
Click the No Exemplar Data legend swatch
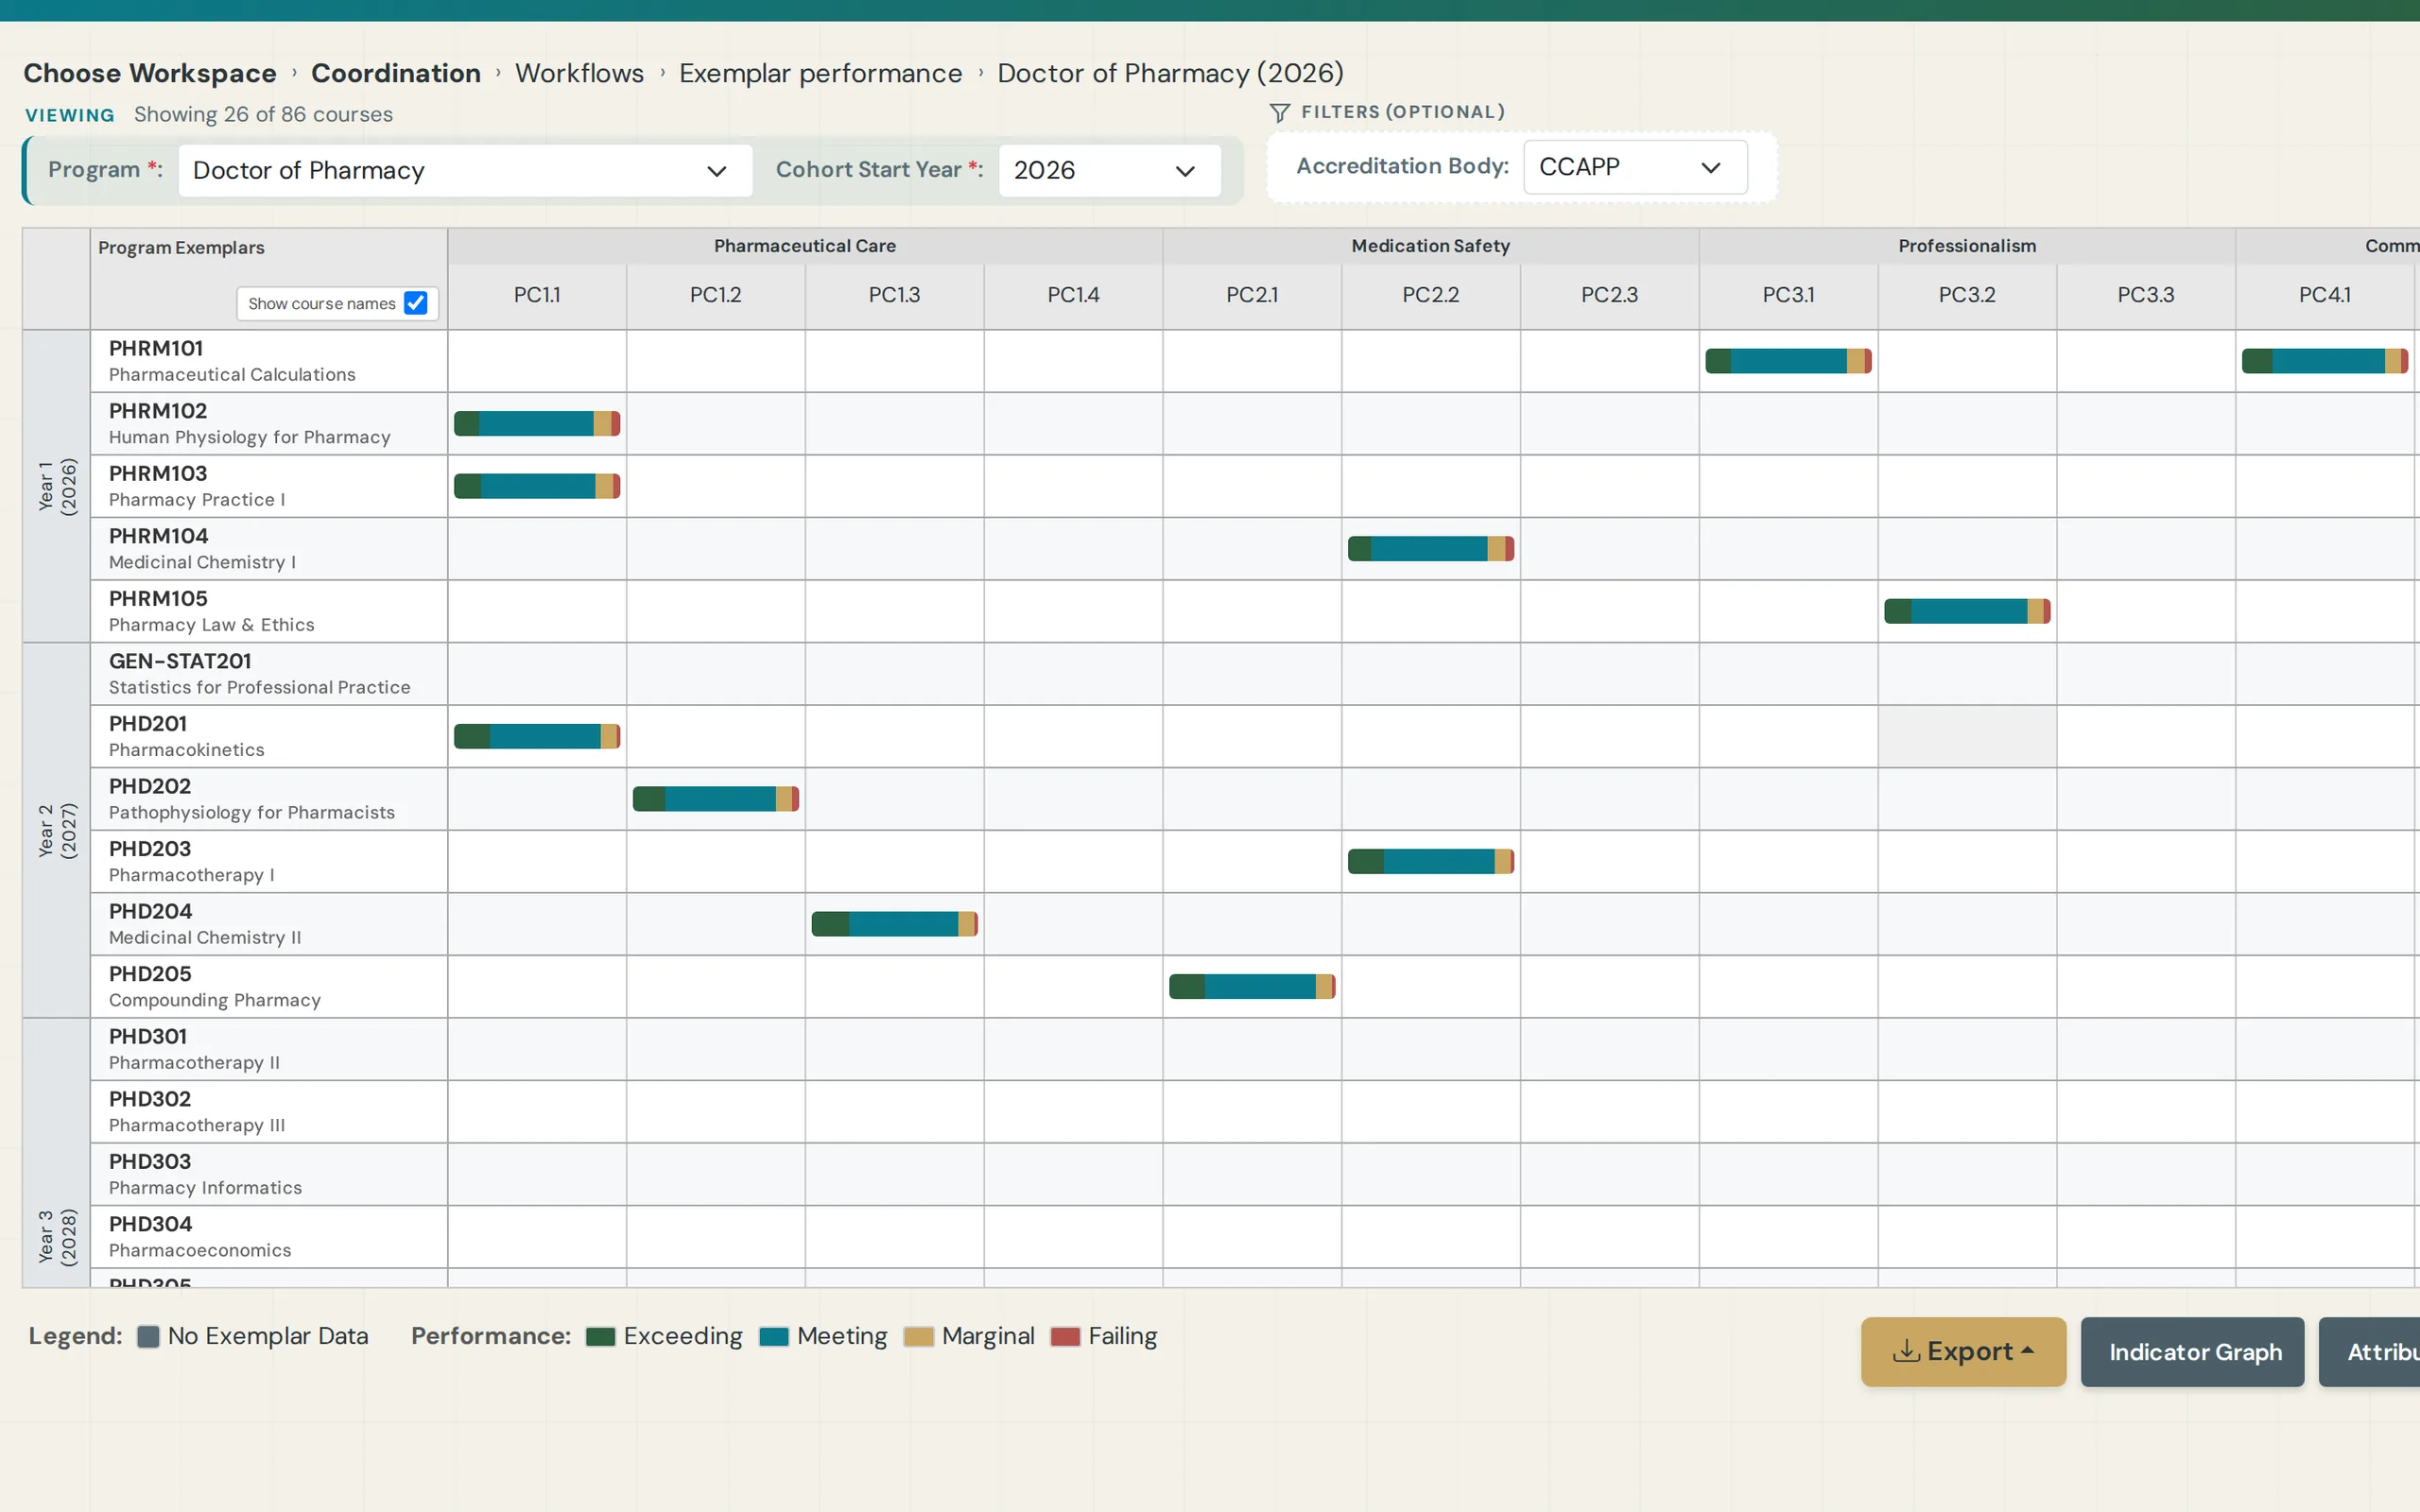[x=148, y=1336]
